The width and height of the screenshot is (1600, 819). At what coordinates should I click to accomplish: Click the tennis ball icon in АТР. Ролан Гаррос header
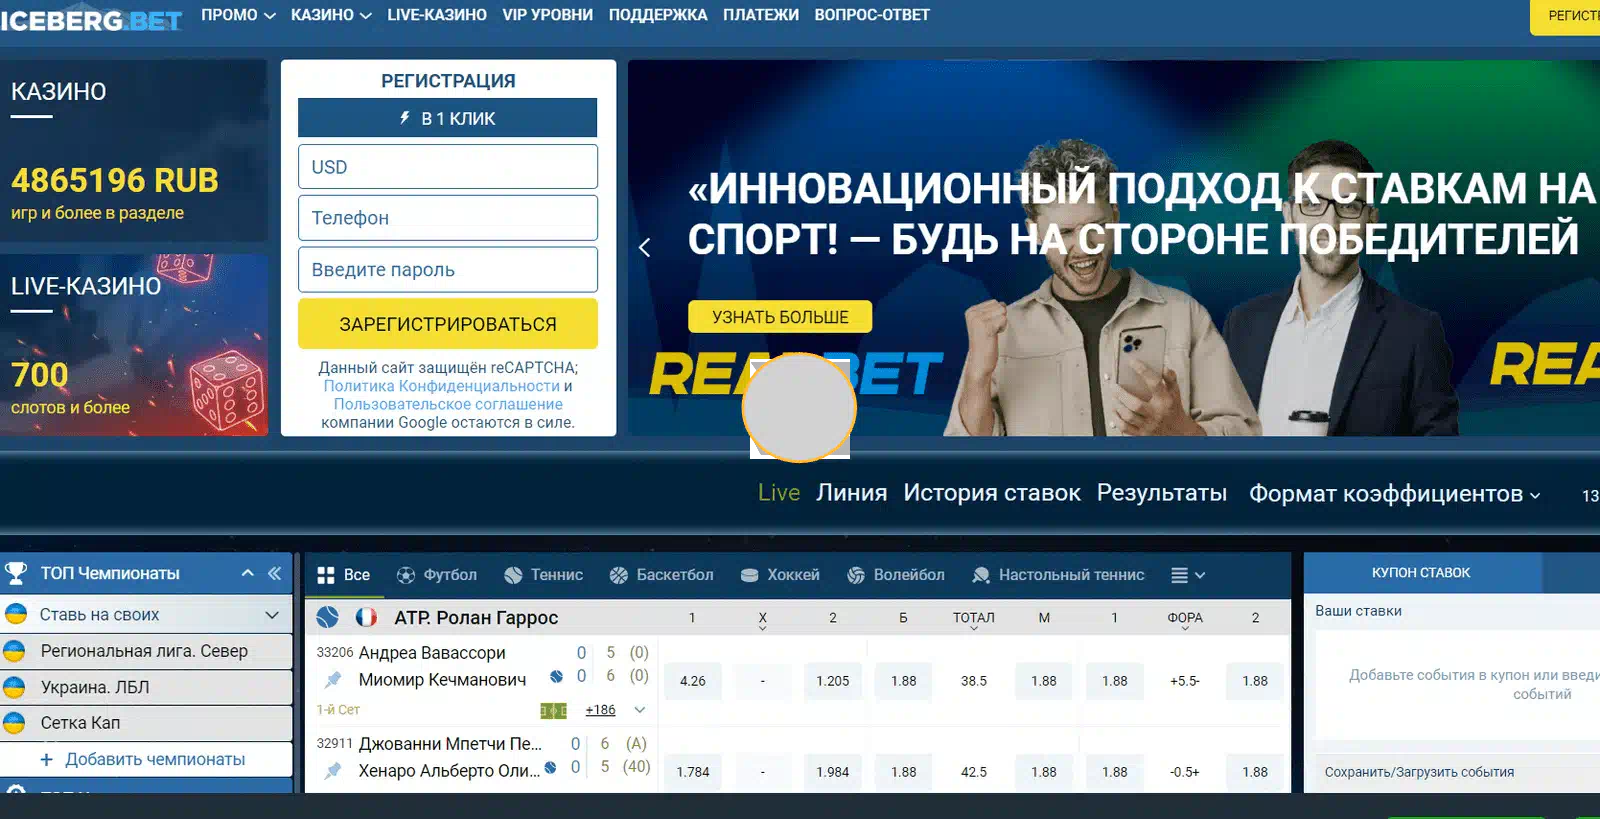coord(328,617)
